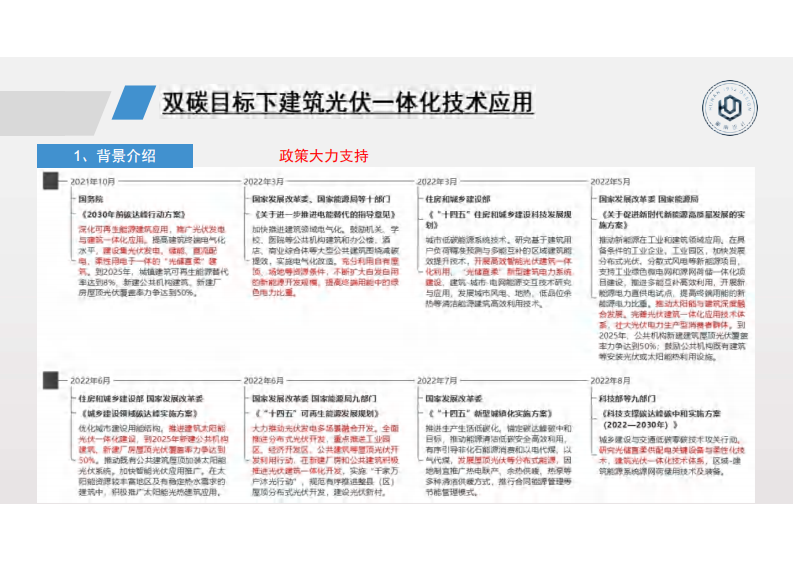Select the 国务院 issuer heading
This screenshot has width=793, height=561.
tap(91, 199)
